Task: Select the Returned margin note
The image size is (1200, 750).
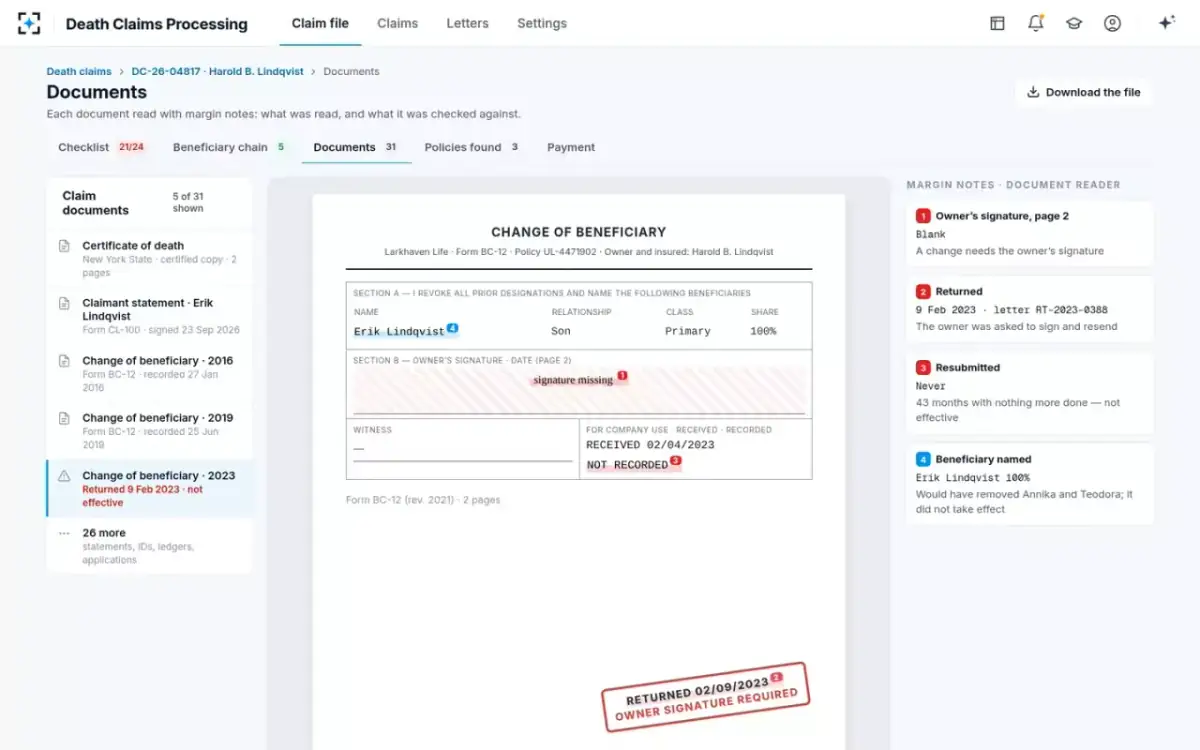Action: (1029, 309)
